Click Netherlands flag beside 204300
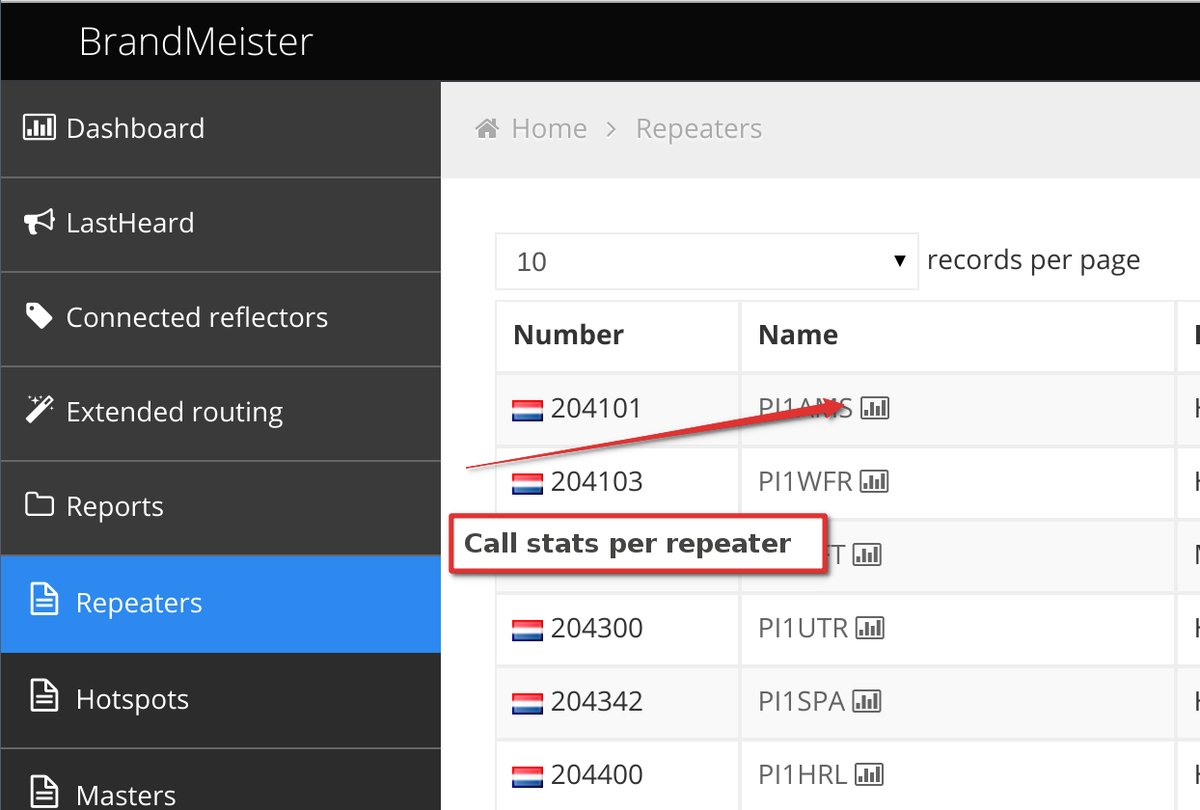 (x=527, y=629)
